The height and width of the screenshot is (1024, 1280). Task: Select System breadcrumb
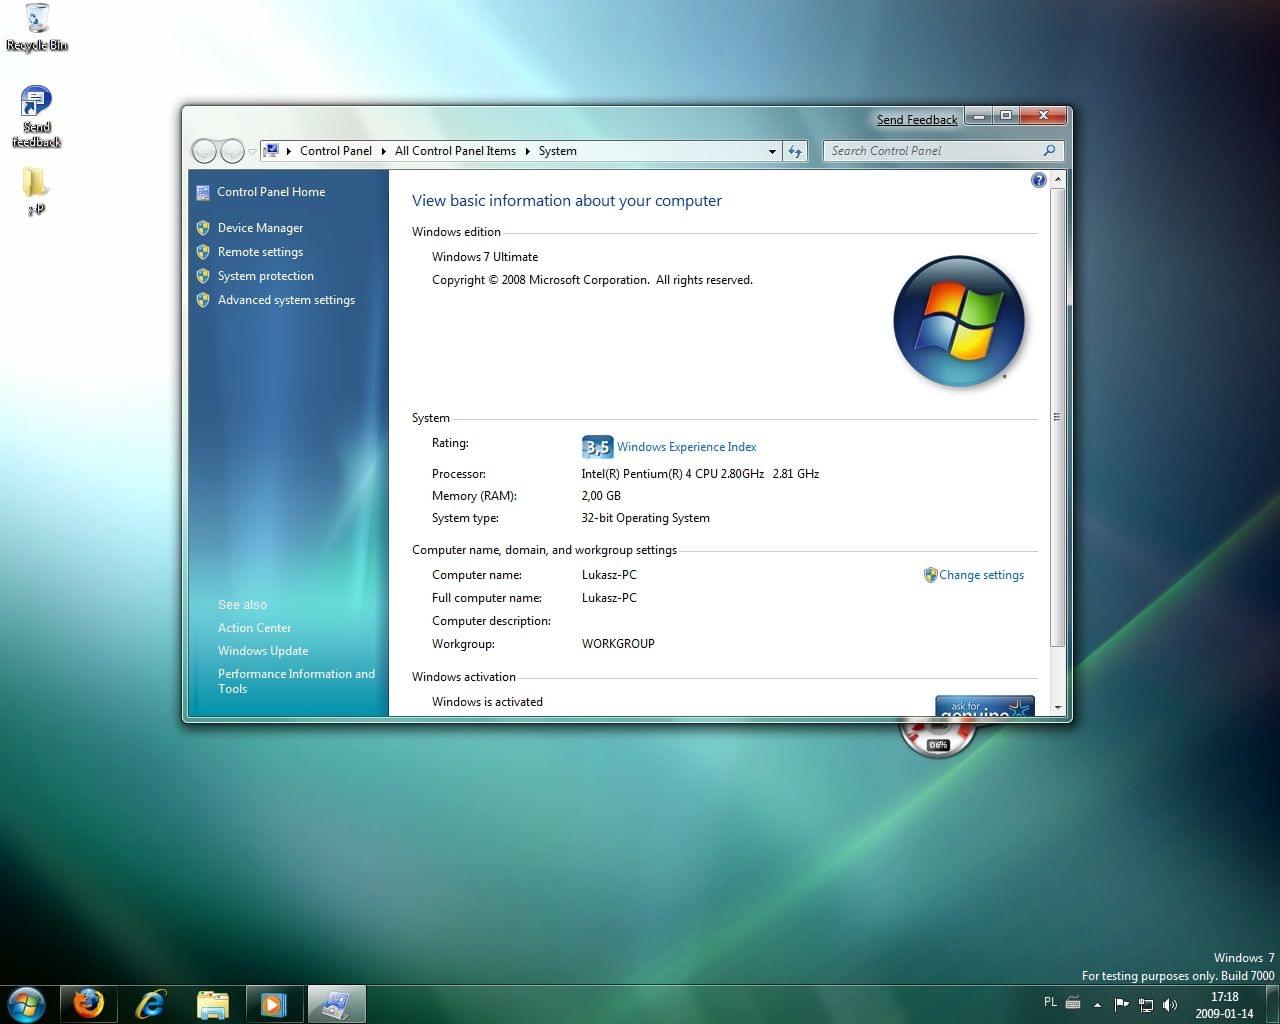point(557,151)
